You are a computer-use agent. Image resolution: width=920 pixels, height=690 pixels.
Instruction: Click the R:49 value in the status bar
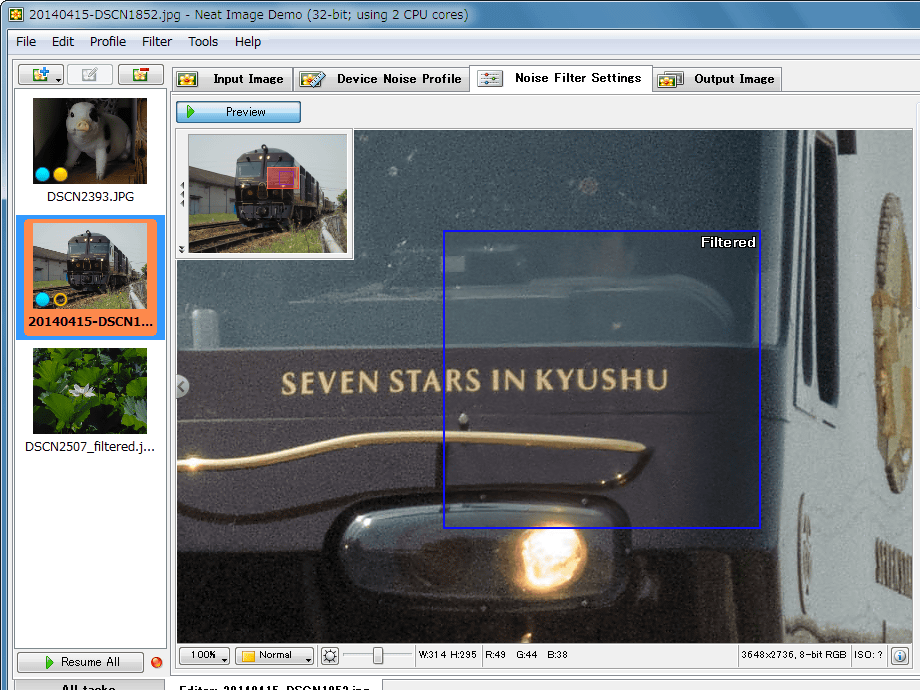(x=495, y=655)
